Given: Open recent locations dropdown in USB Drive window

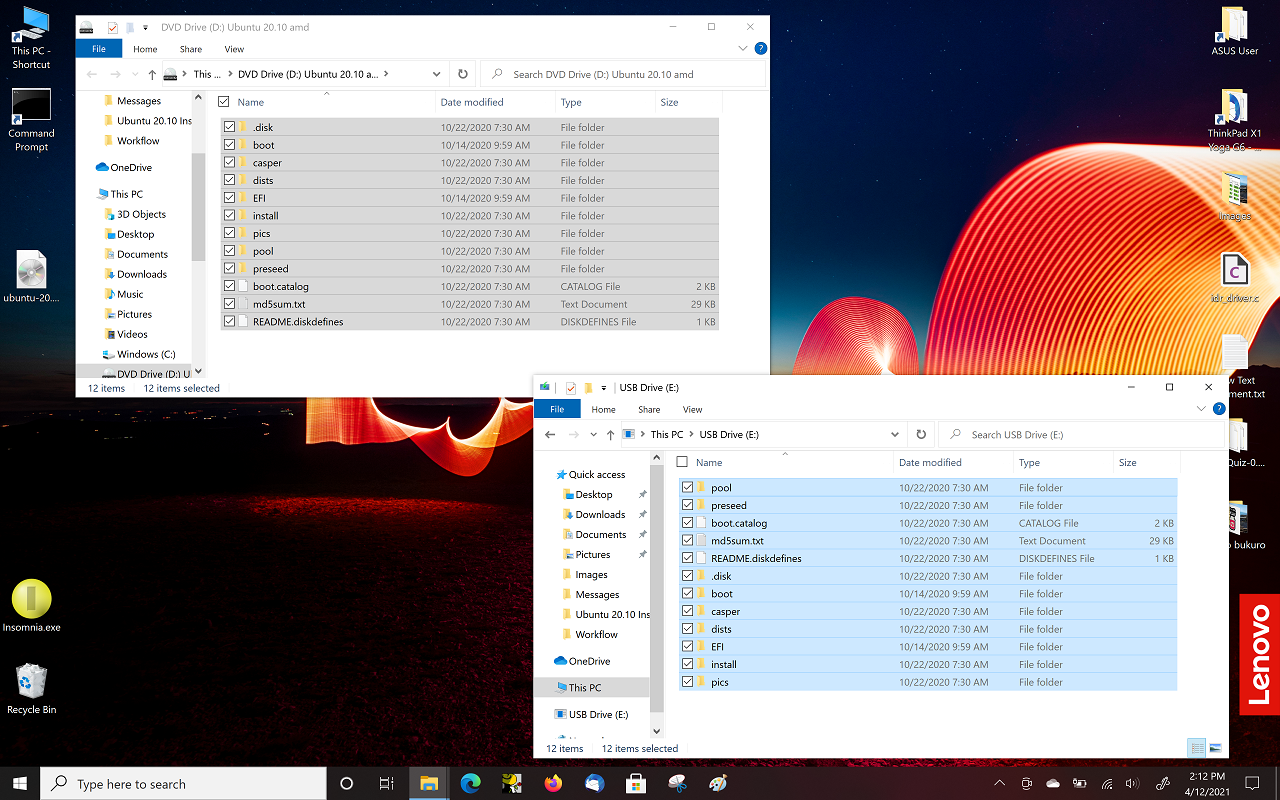Looking at the screenshot, I should (594, 435).
